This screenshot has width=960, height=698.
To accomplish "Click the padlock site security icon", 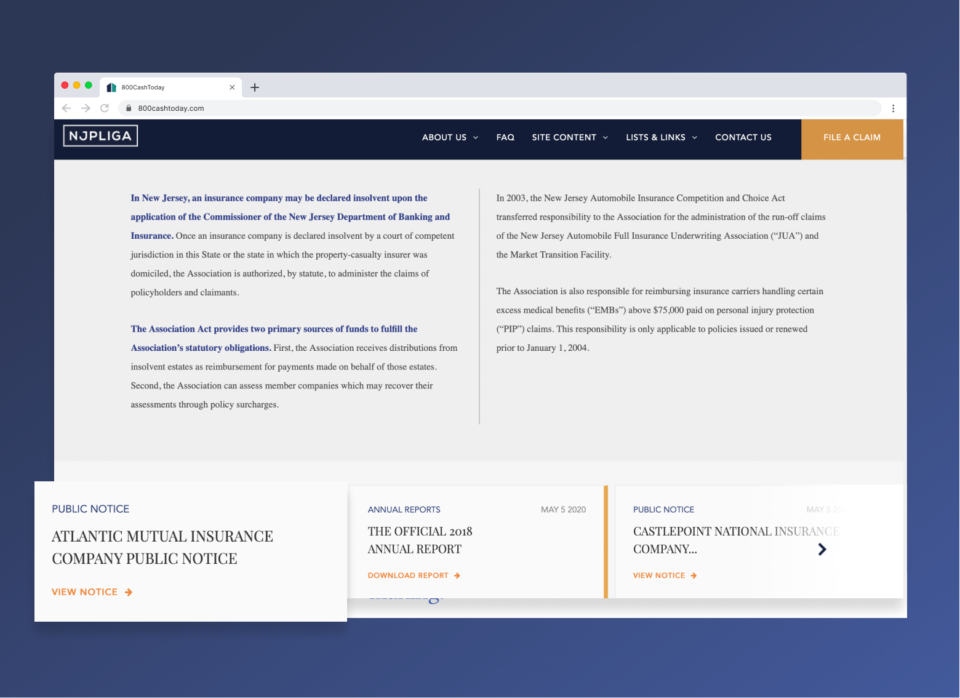I will 127,108.
